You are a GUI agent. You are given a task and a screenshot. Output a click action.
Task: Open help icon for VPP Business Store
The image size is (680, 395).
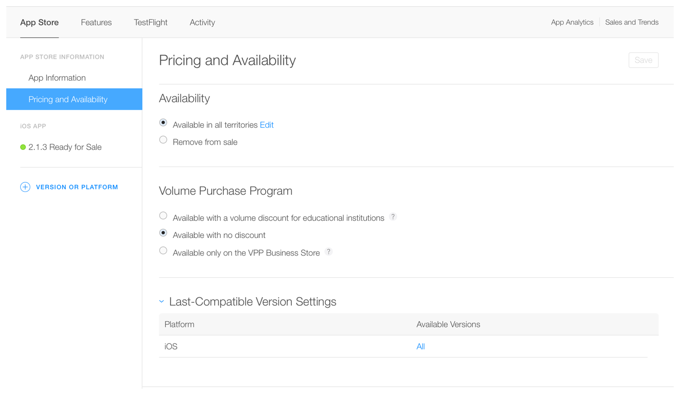[x=329, y=251]
